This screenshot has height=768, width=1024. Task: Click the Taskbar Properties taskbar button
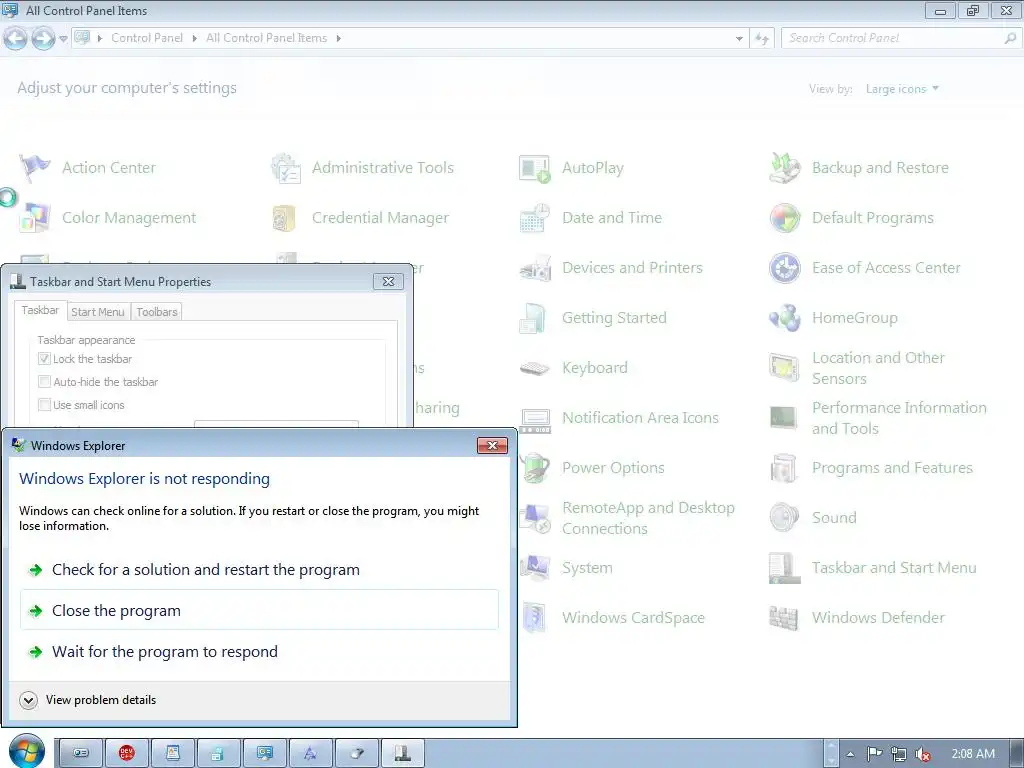pos(403,753)
